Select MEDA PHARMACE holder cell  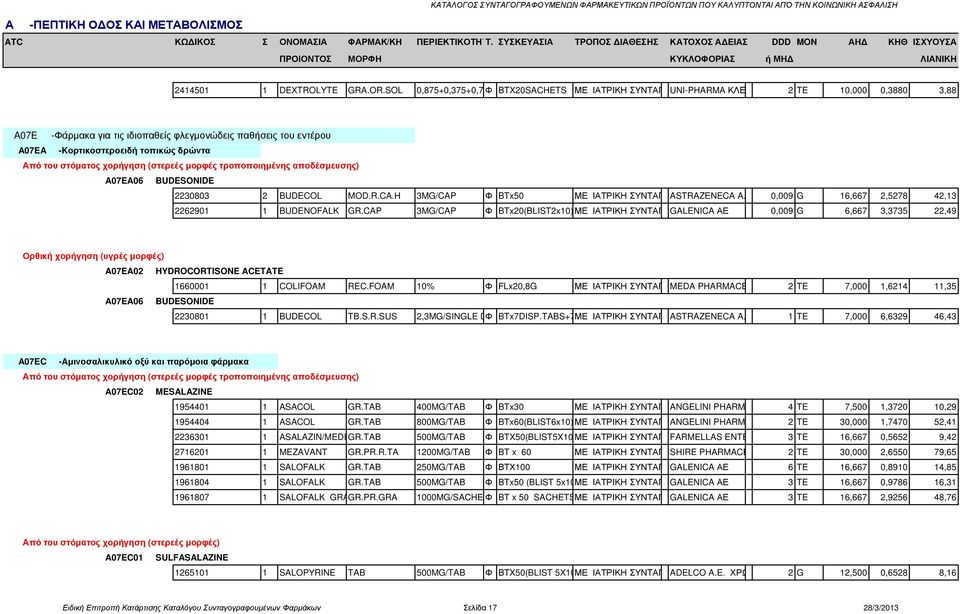[707, 286]
